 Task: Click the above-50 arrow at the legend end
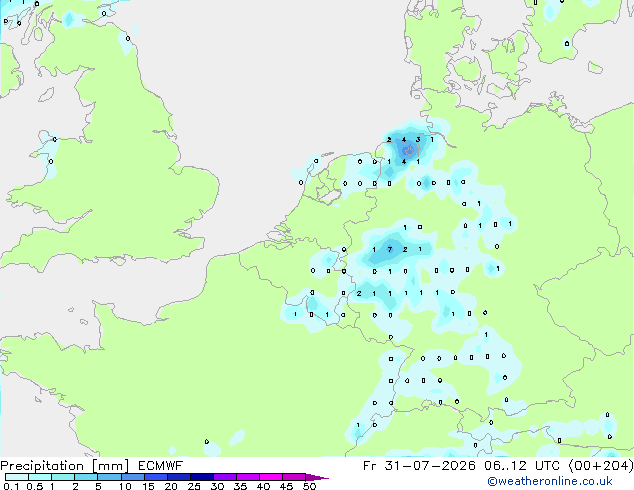(x=317, y=477)
